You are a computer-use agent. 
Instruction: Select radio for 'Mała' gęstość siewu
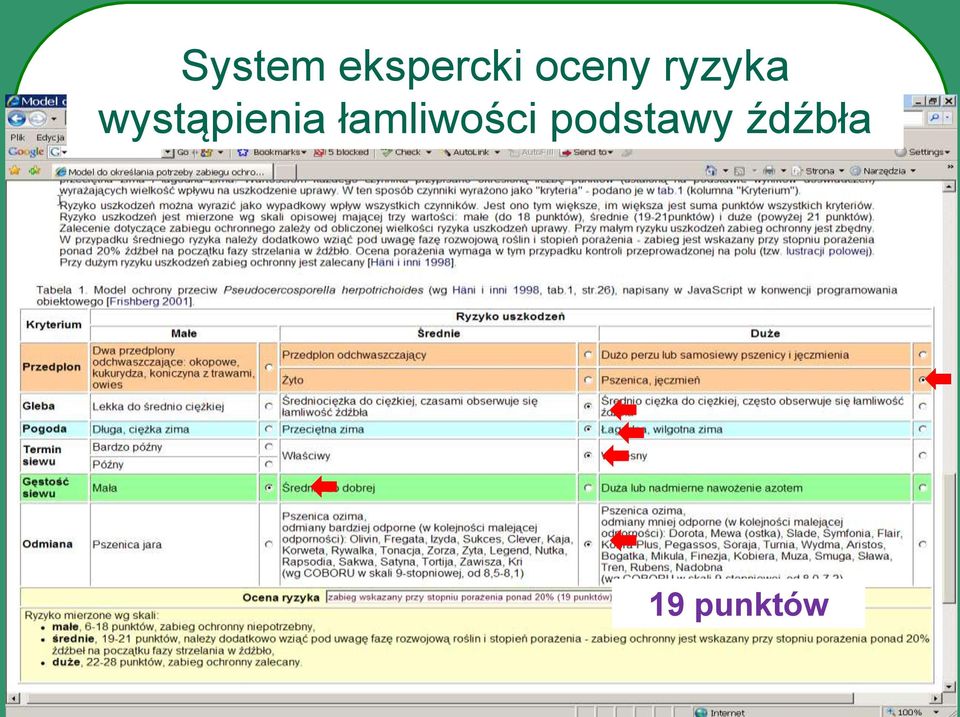(269, 488)
